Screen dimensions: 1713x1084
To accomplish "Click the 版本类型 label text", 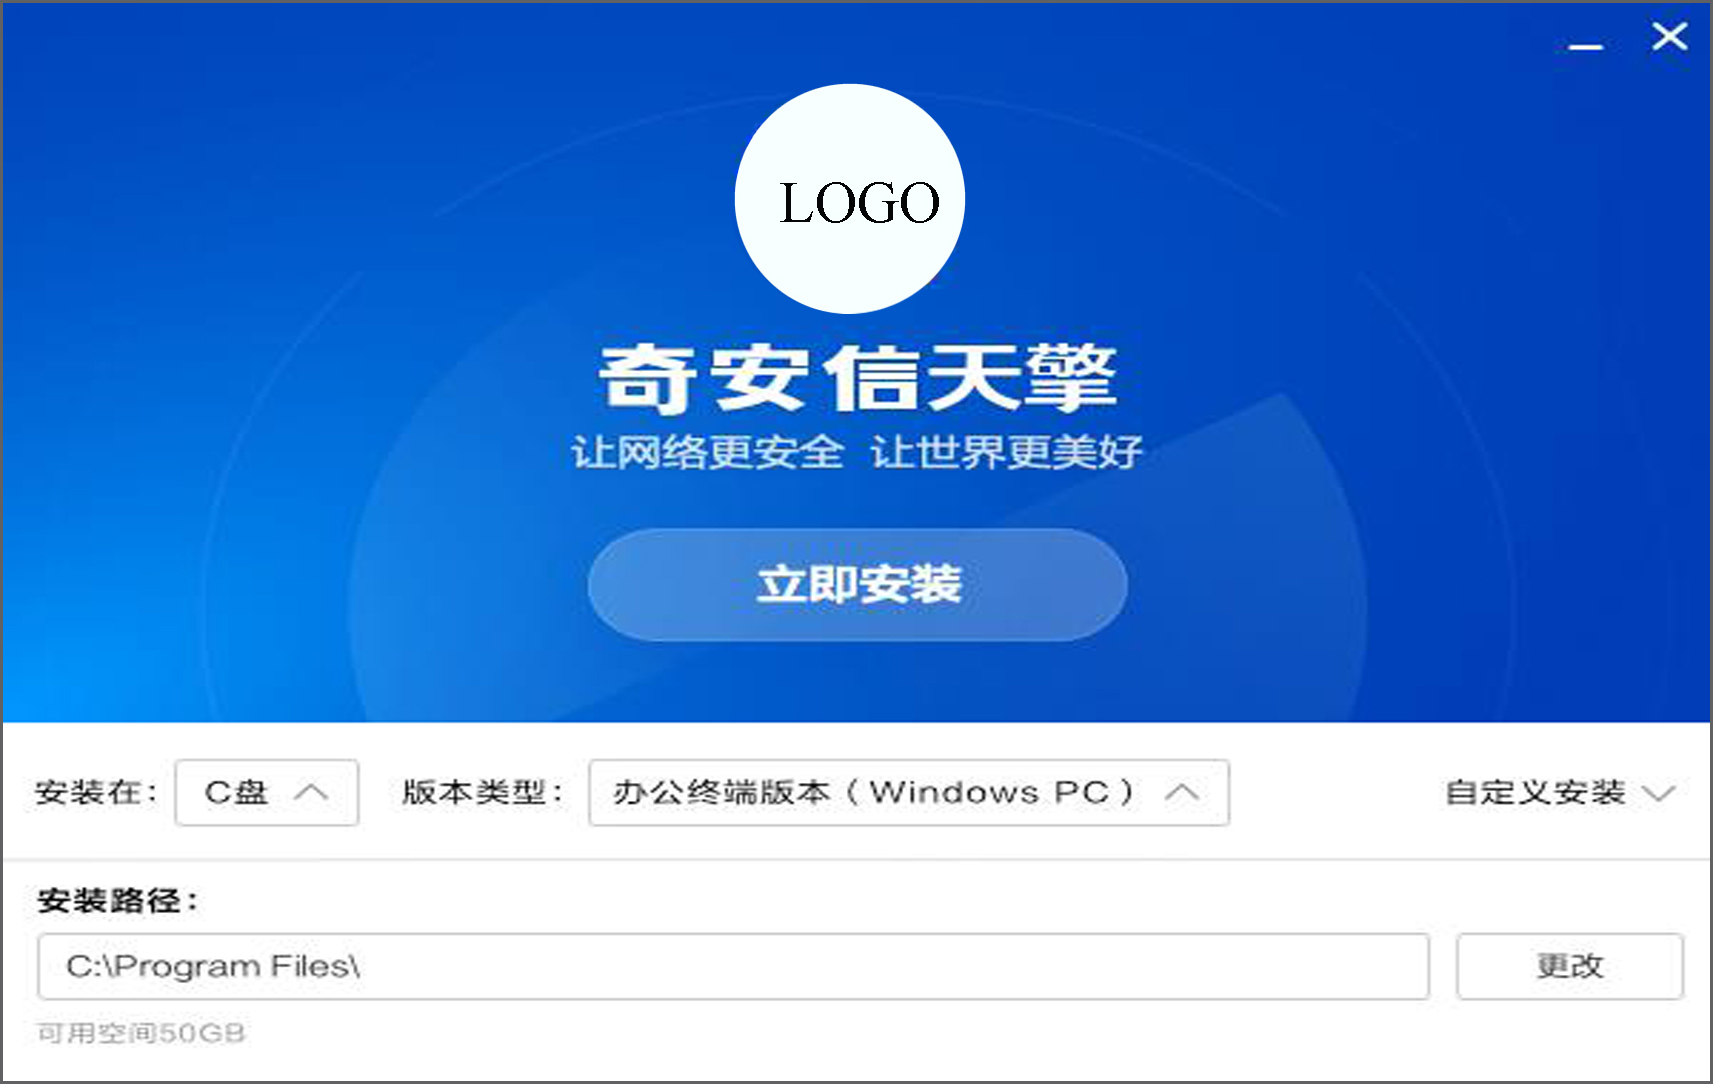I will pos(478,792).
